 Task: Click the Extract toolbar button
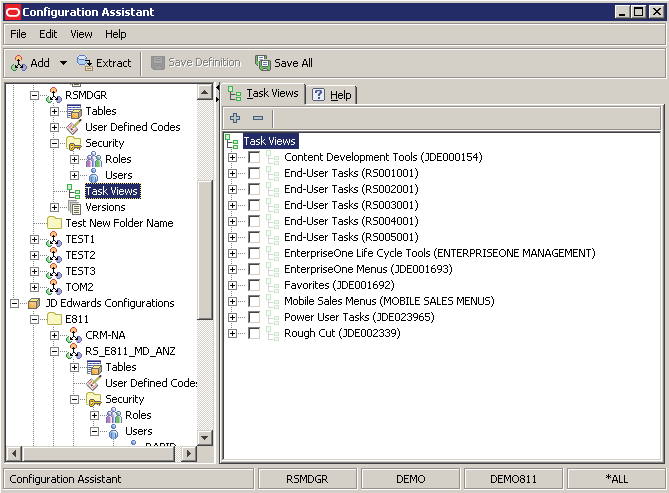tap(104, 63)
